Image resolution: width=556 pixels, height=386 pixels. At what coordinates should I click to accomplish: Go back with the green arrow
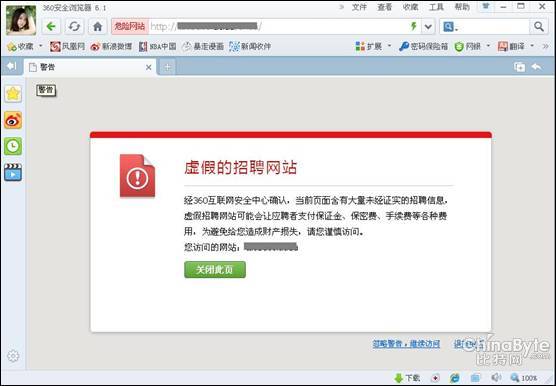pos(51,27)
